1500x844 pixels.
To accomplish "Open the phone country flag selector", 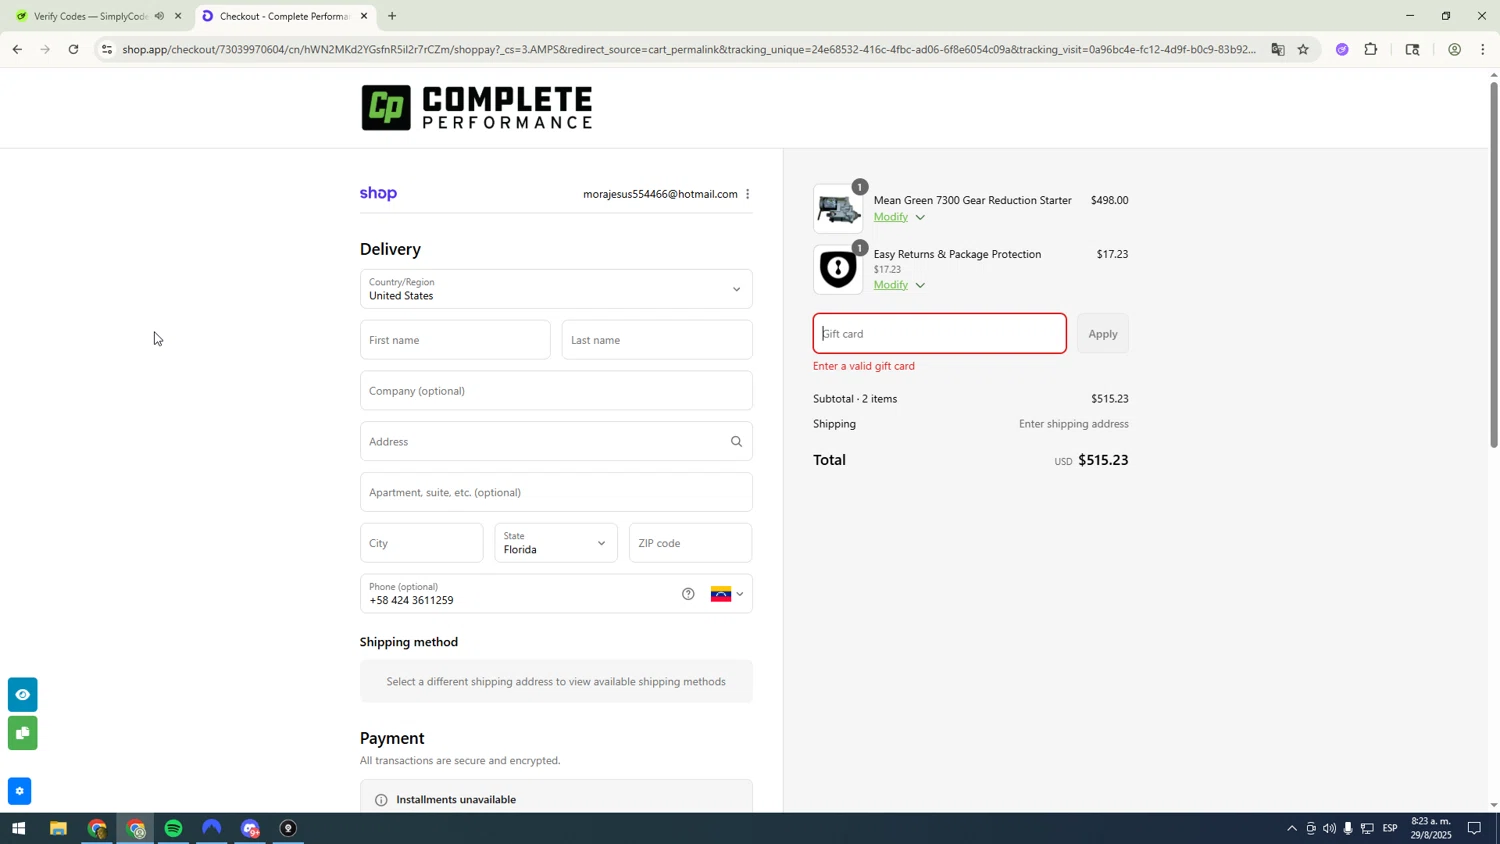I will tap(727, 594).
